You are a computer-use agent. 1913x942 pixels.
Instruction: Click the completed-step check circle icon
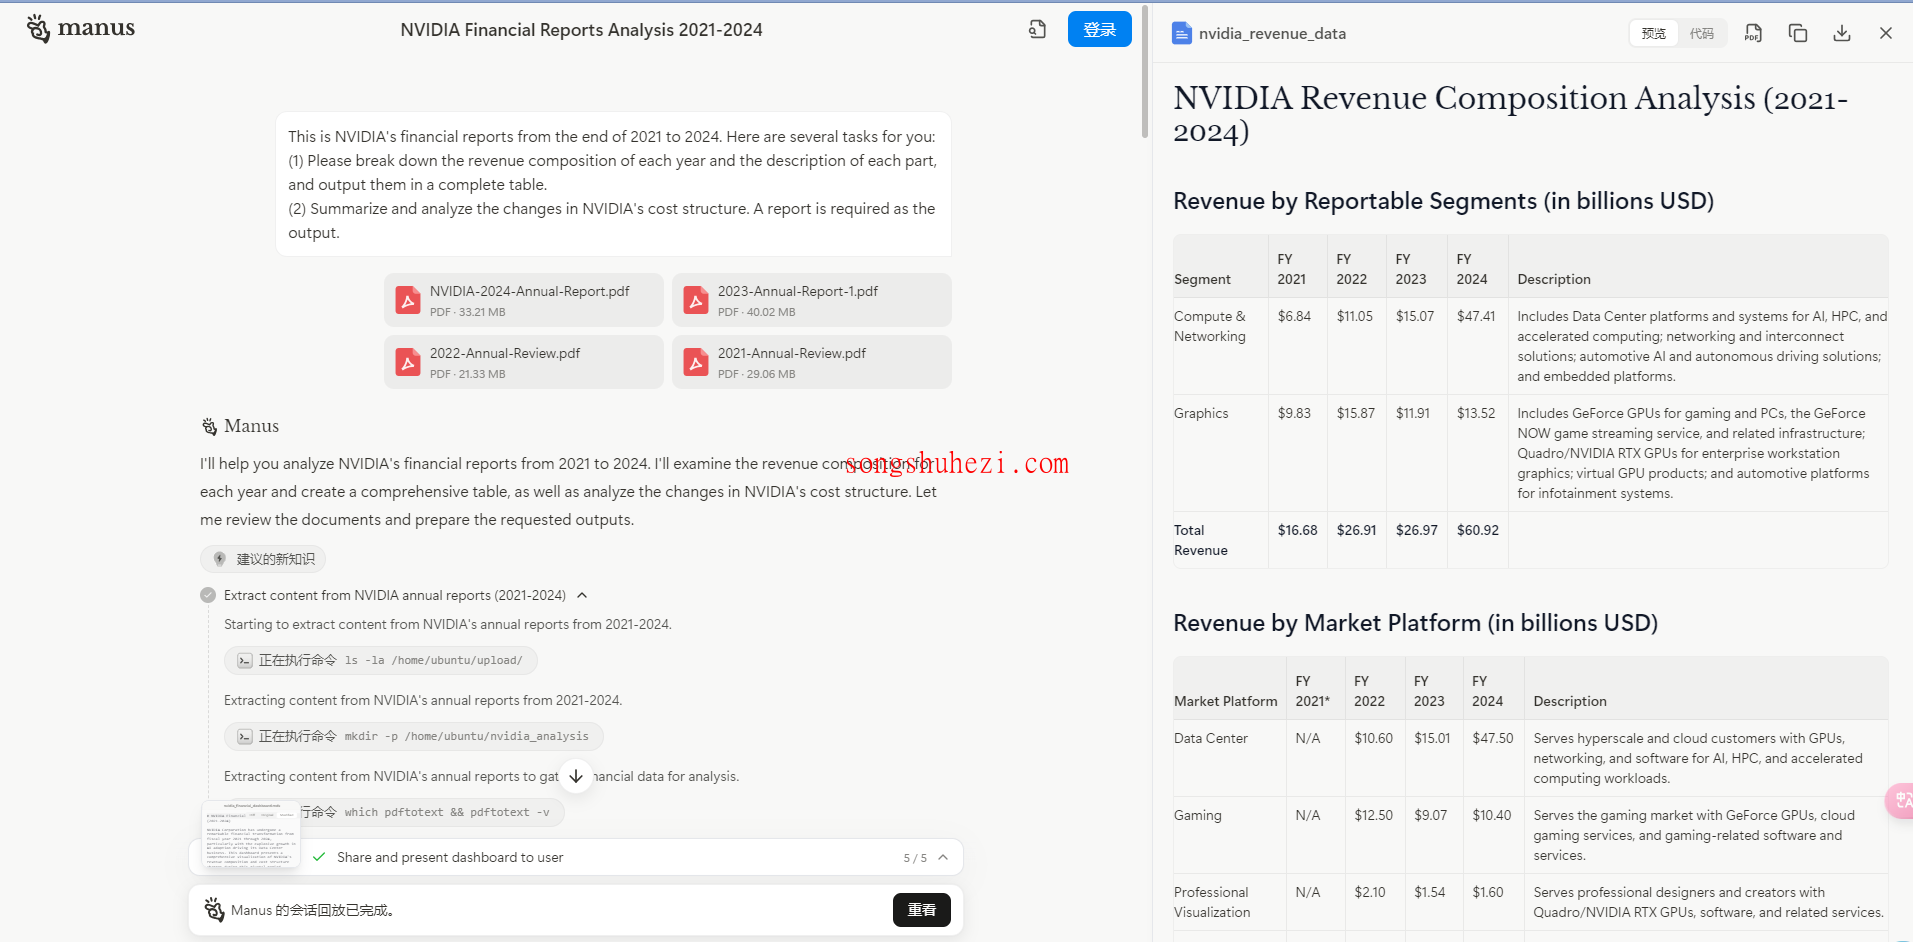coord(208,595)
